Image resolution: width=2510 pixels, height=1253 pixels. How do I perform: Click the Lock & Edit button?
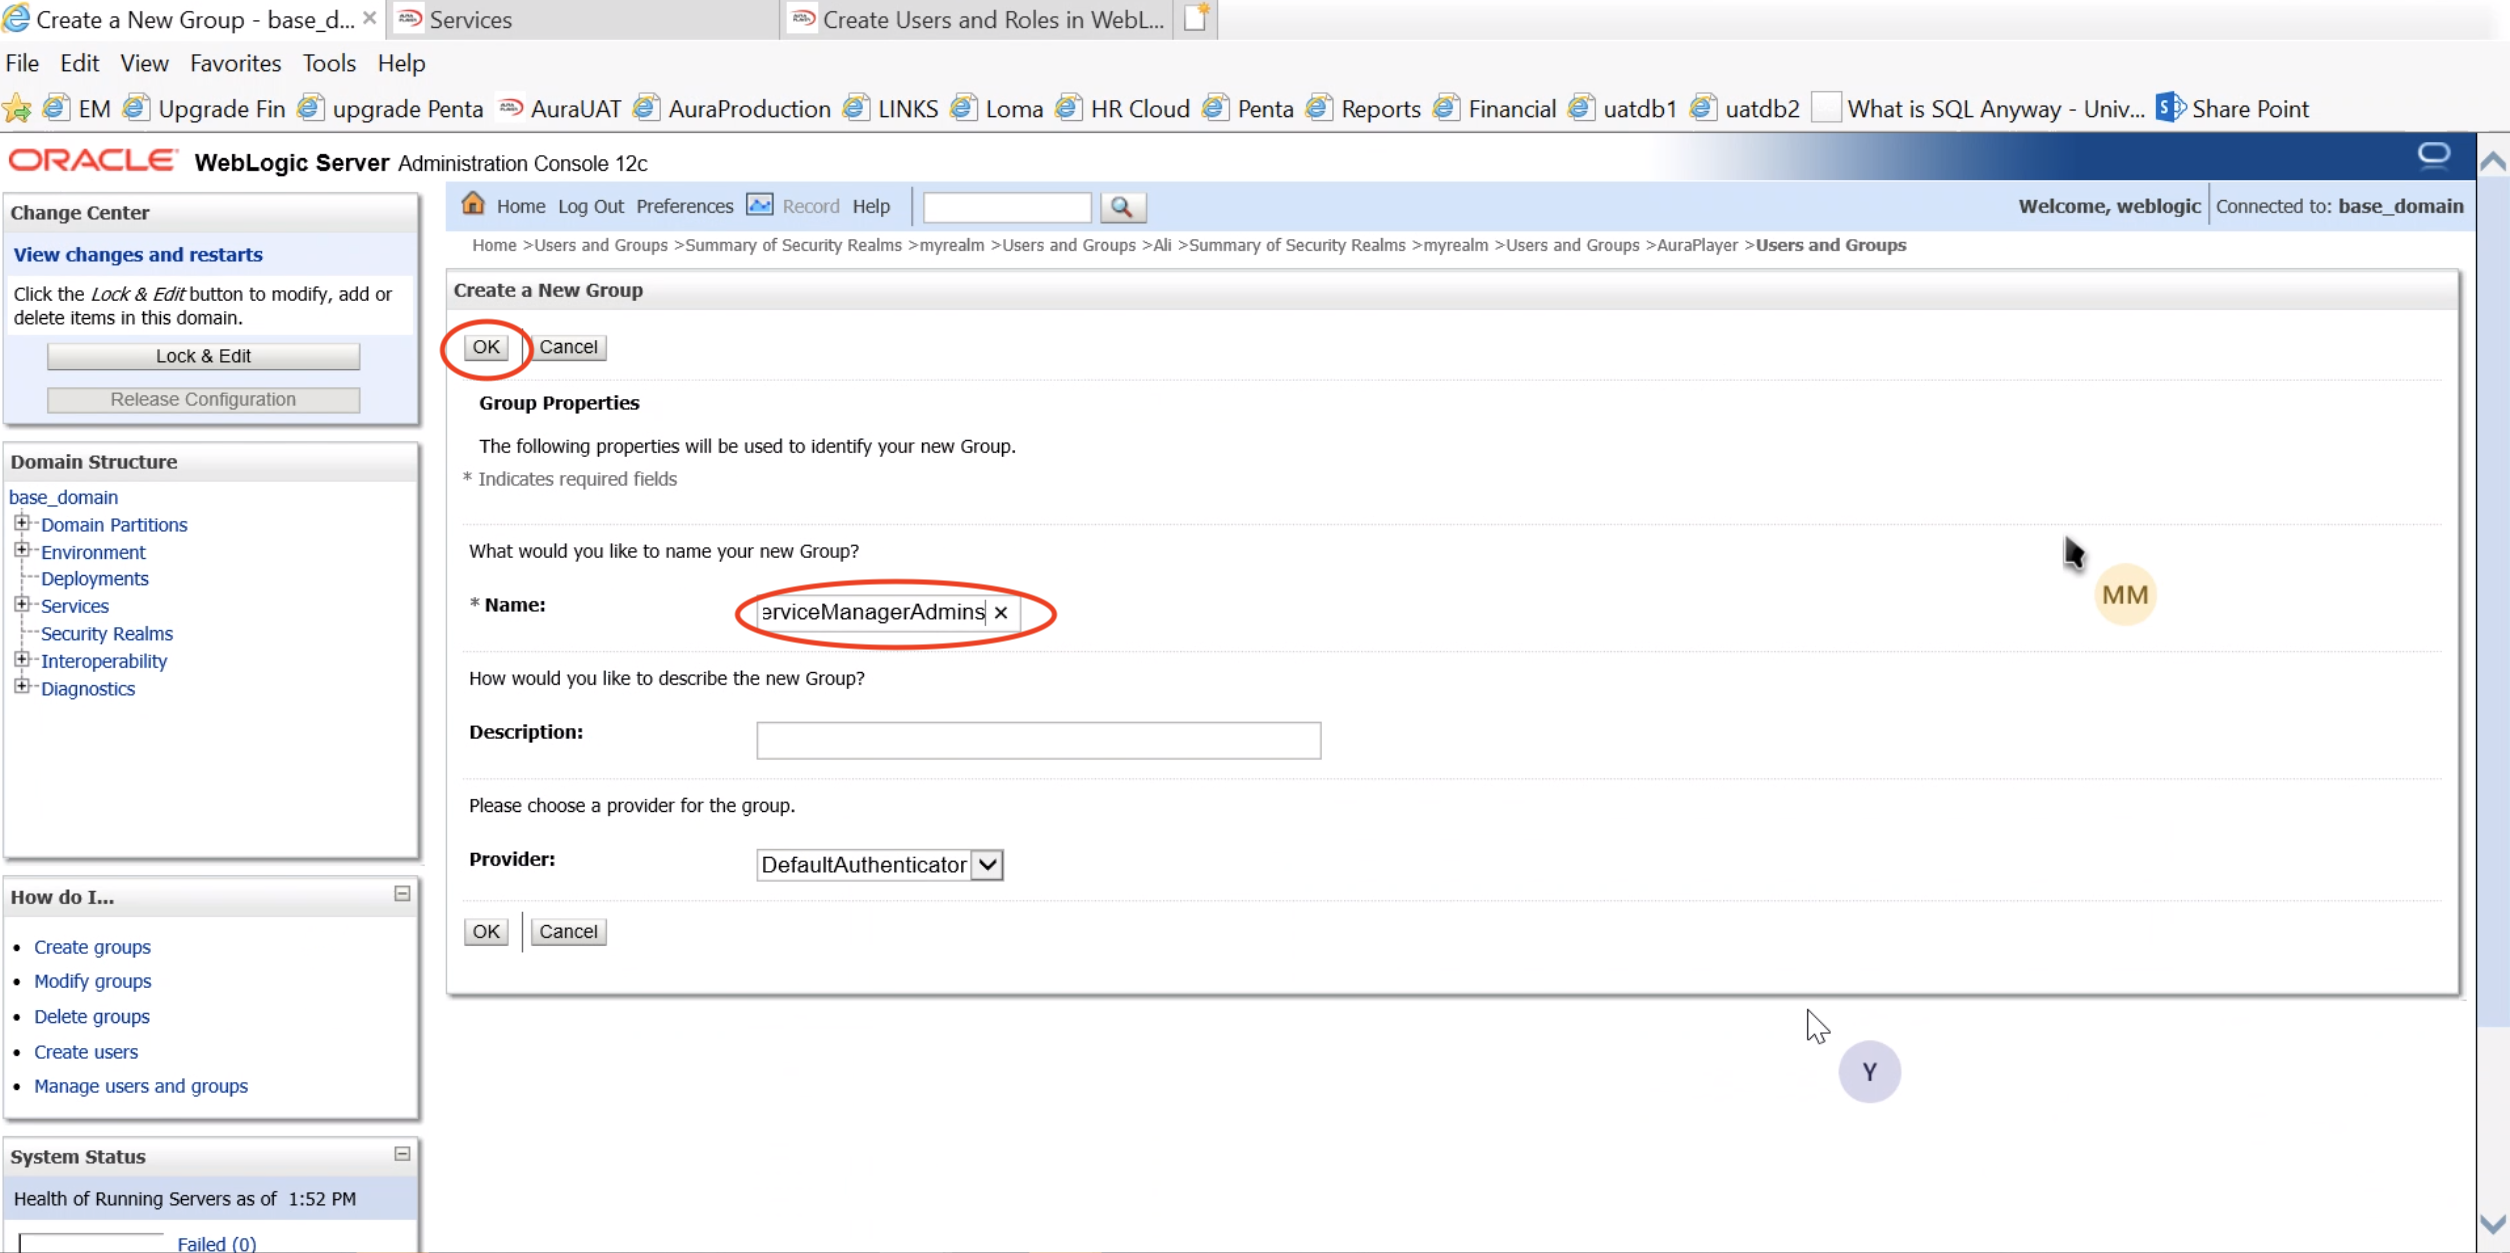pos(203,356)
